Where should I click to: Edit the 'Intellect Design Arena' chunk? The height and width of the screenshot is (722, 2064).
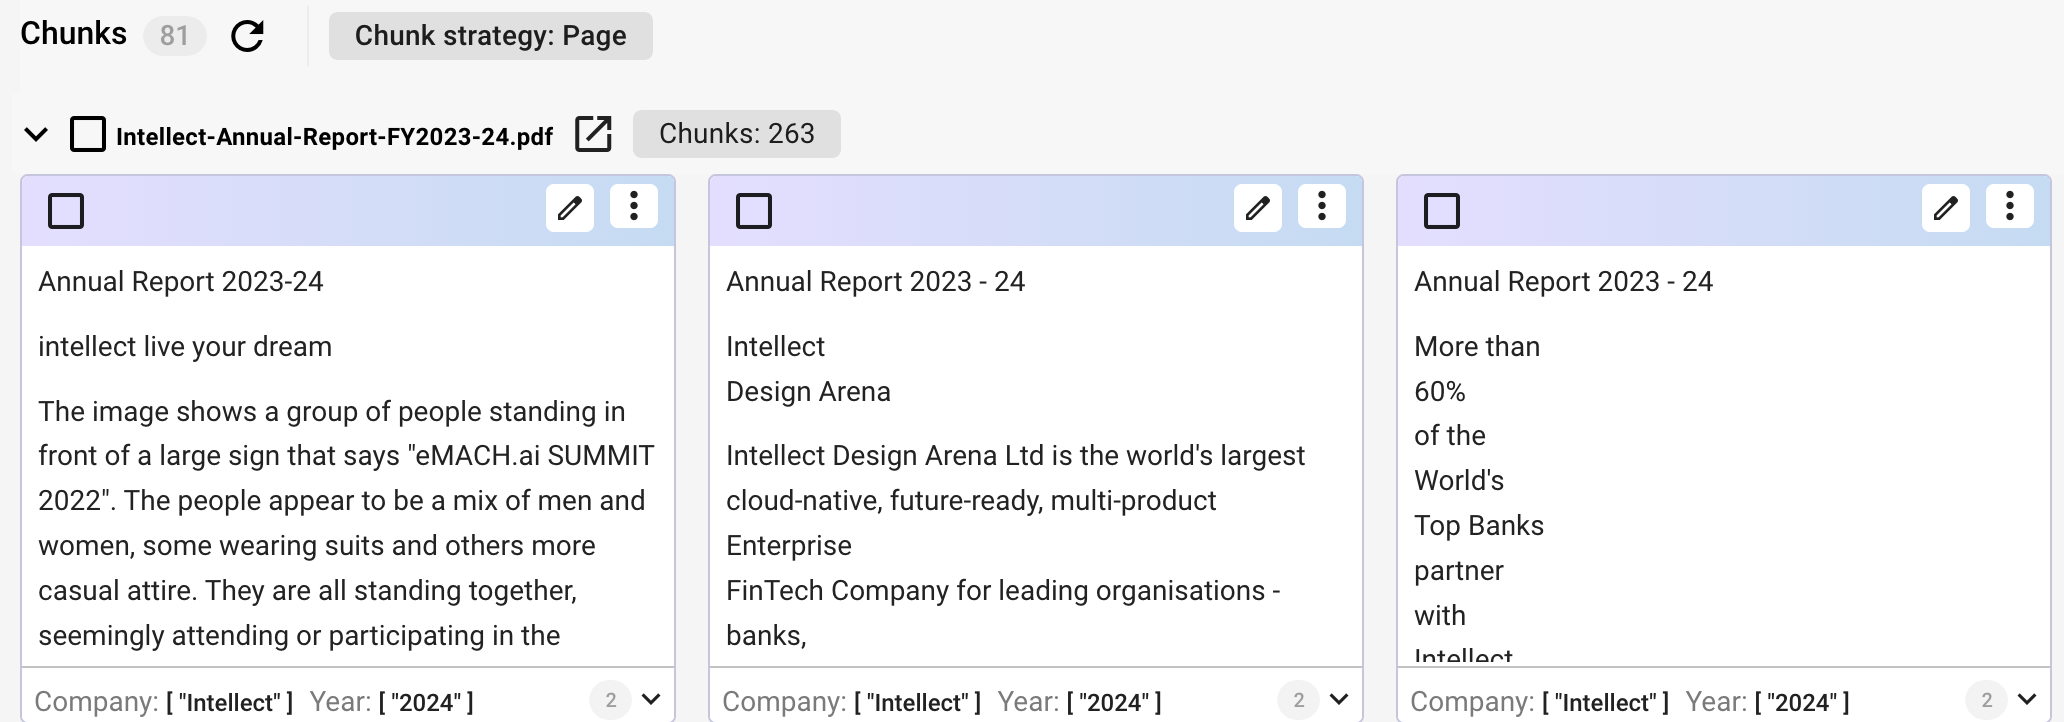[x=1258, y=208]
